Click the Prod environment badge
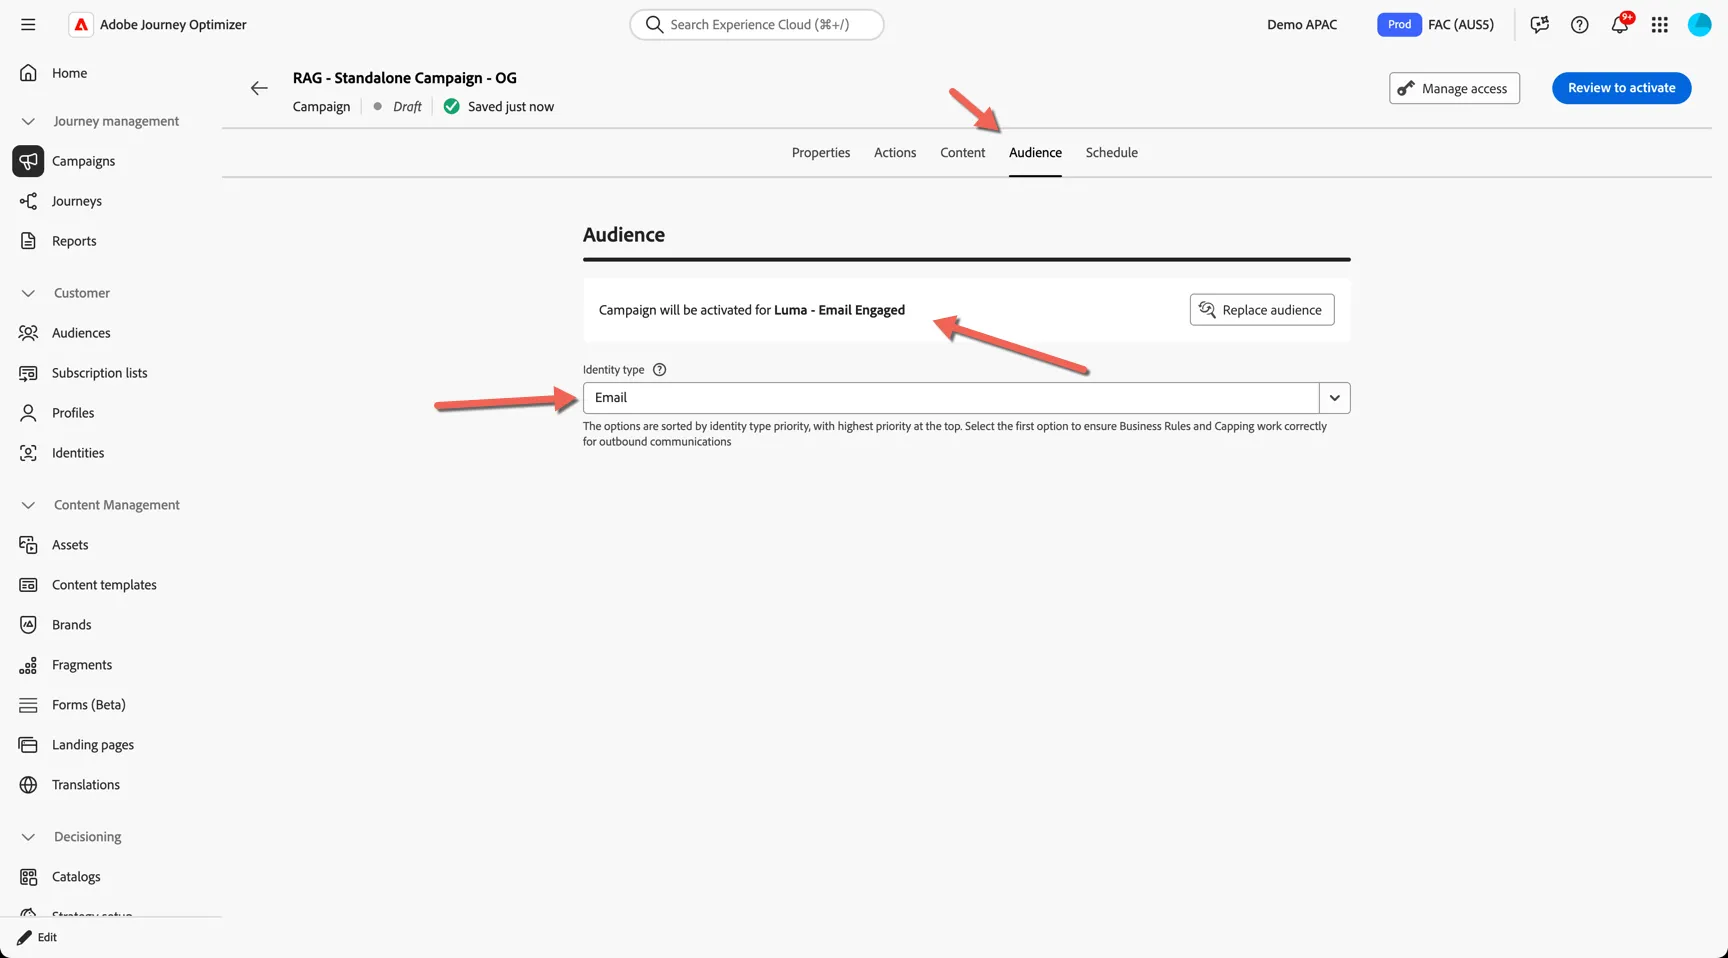The image size is (1728, 958). tap(1399, 24)
